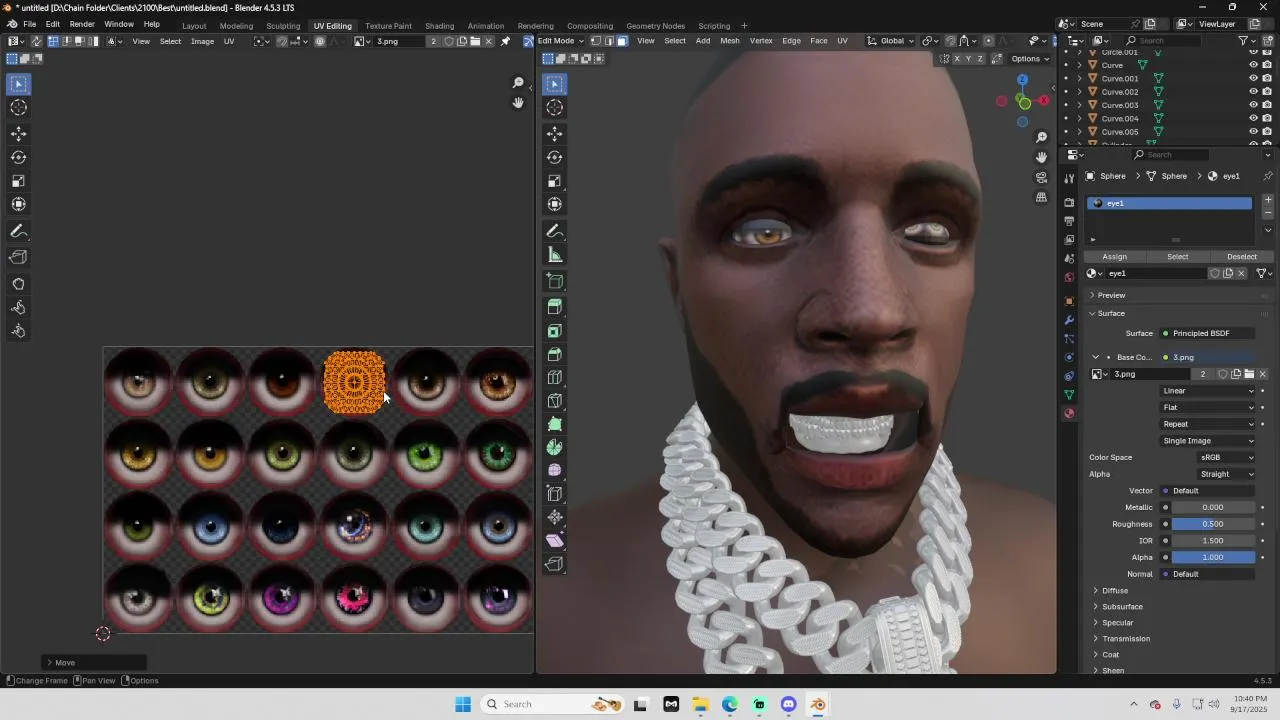This screenshot has width=1280, height=720.
Task: Open the Modifiers wrench properties tab
Action: [1069, 320]
